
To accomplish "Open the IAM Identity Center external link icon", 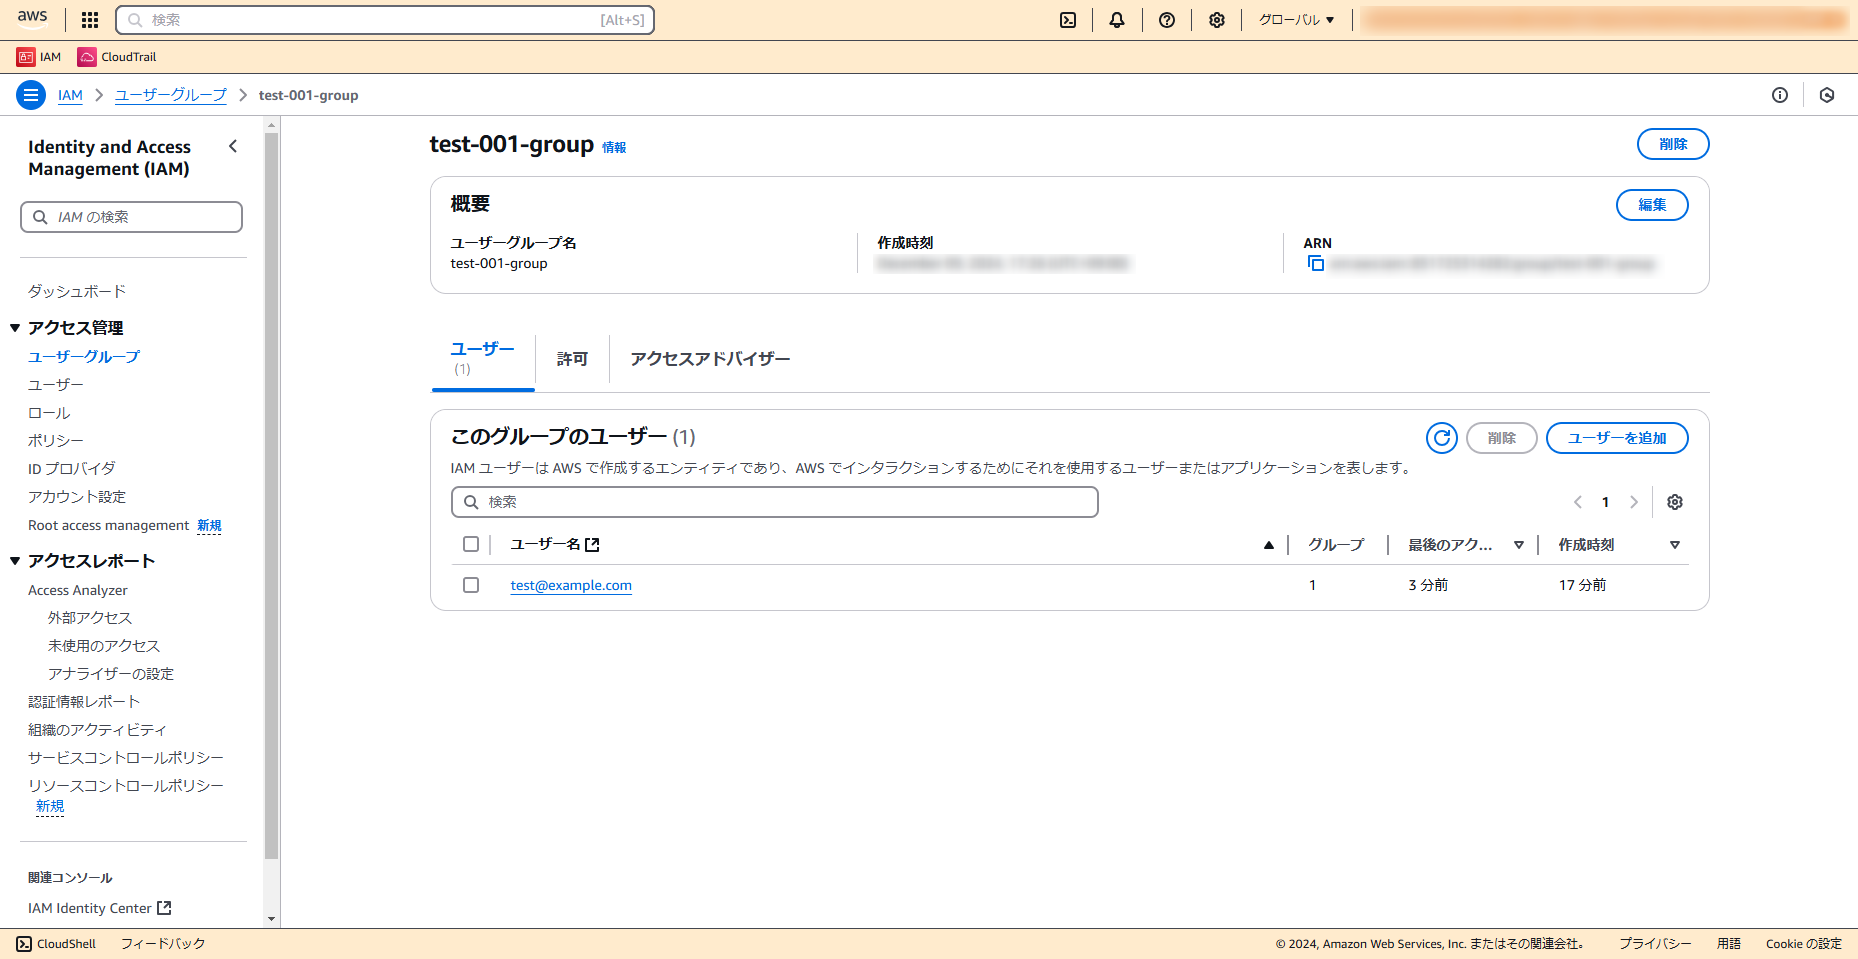I will [165, 908].
